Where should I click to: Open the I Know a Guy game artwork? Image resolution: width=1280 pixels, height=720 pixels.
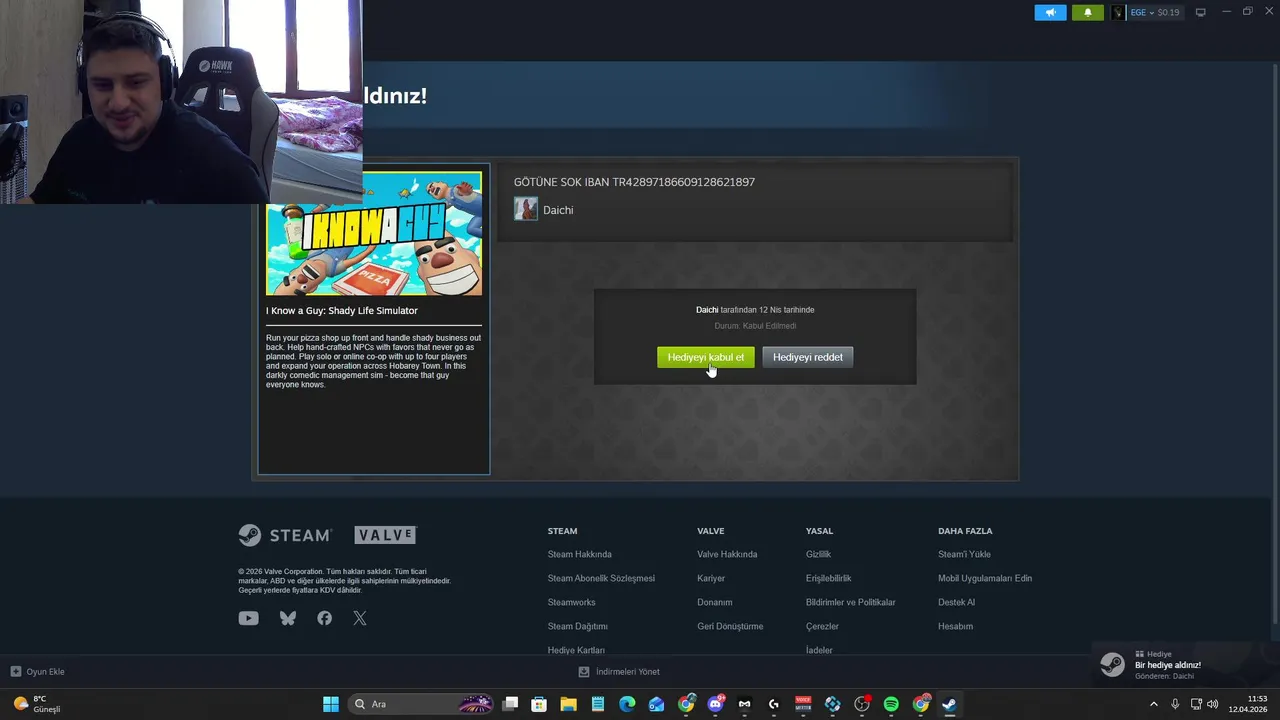[x=374, y=233]
